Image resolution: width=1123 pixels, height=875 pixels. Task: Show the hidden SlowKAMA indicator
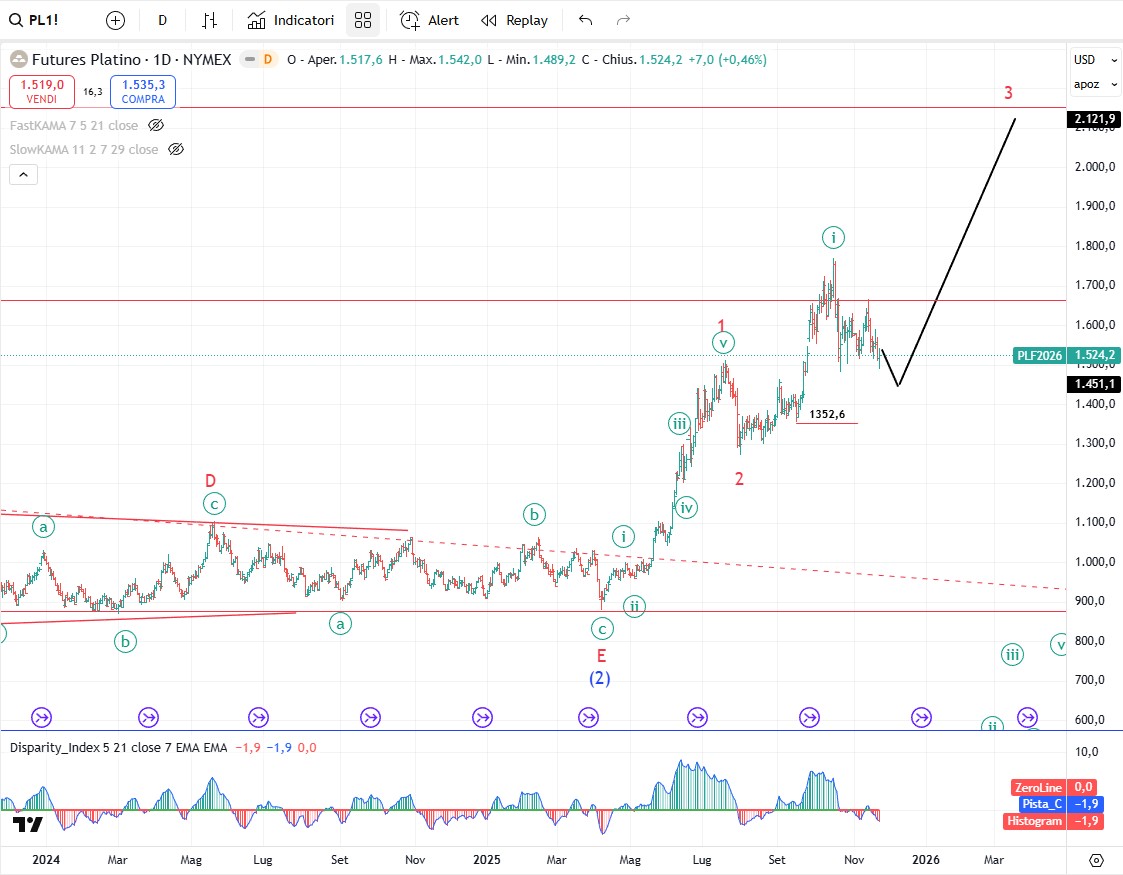point(176,149)
